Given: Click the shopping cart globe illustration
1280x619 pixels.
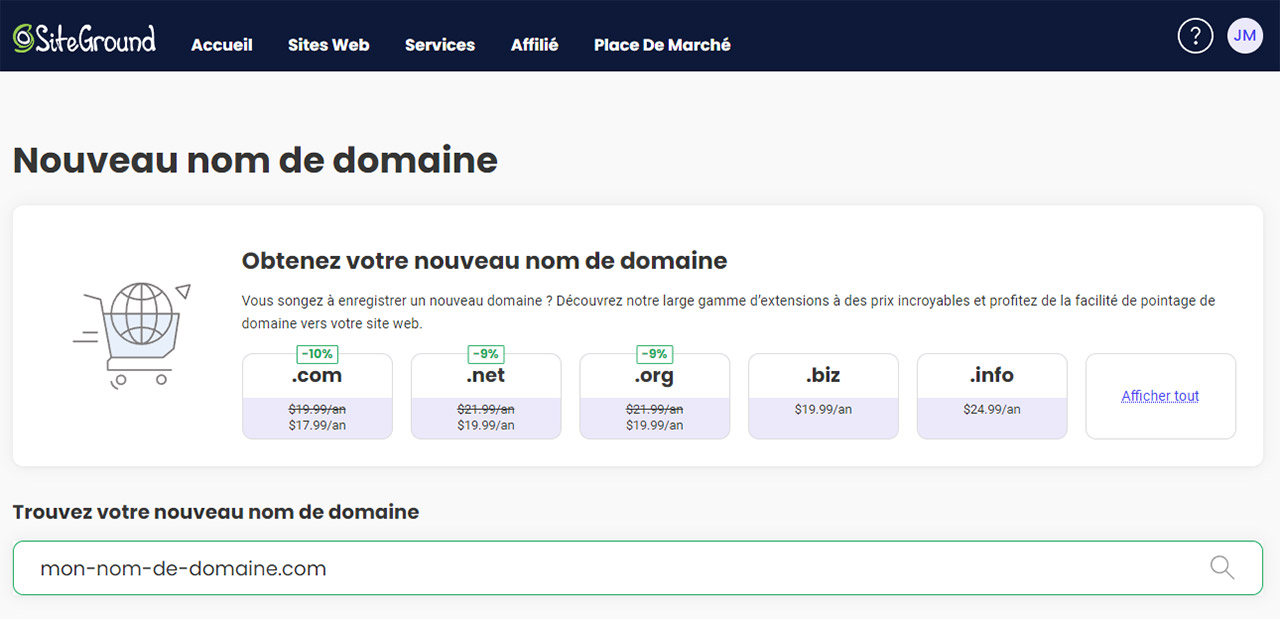Looking at the screenshot, I should 132,334.
